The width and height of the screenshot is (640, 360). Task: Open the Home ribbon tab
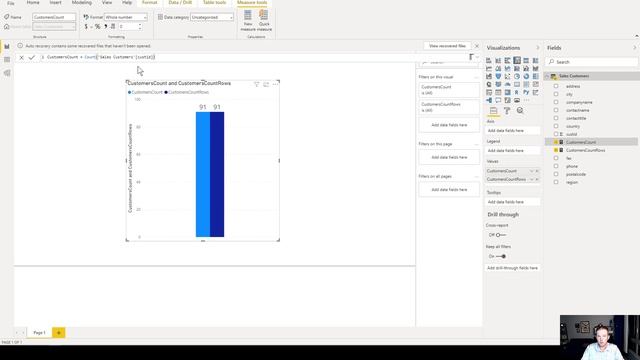pos(33,2)
